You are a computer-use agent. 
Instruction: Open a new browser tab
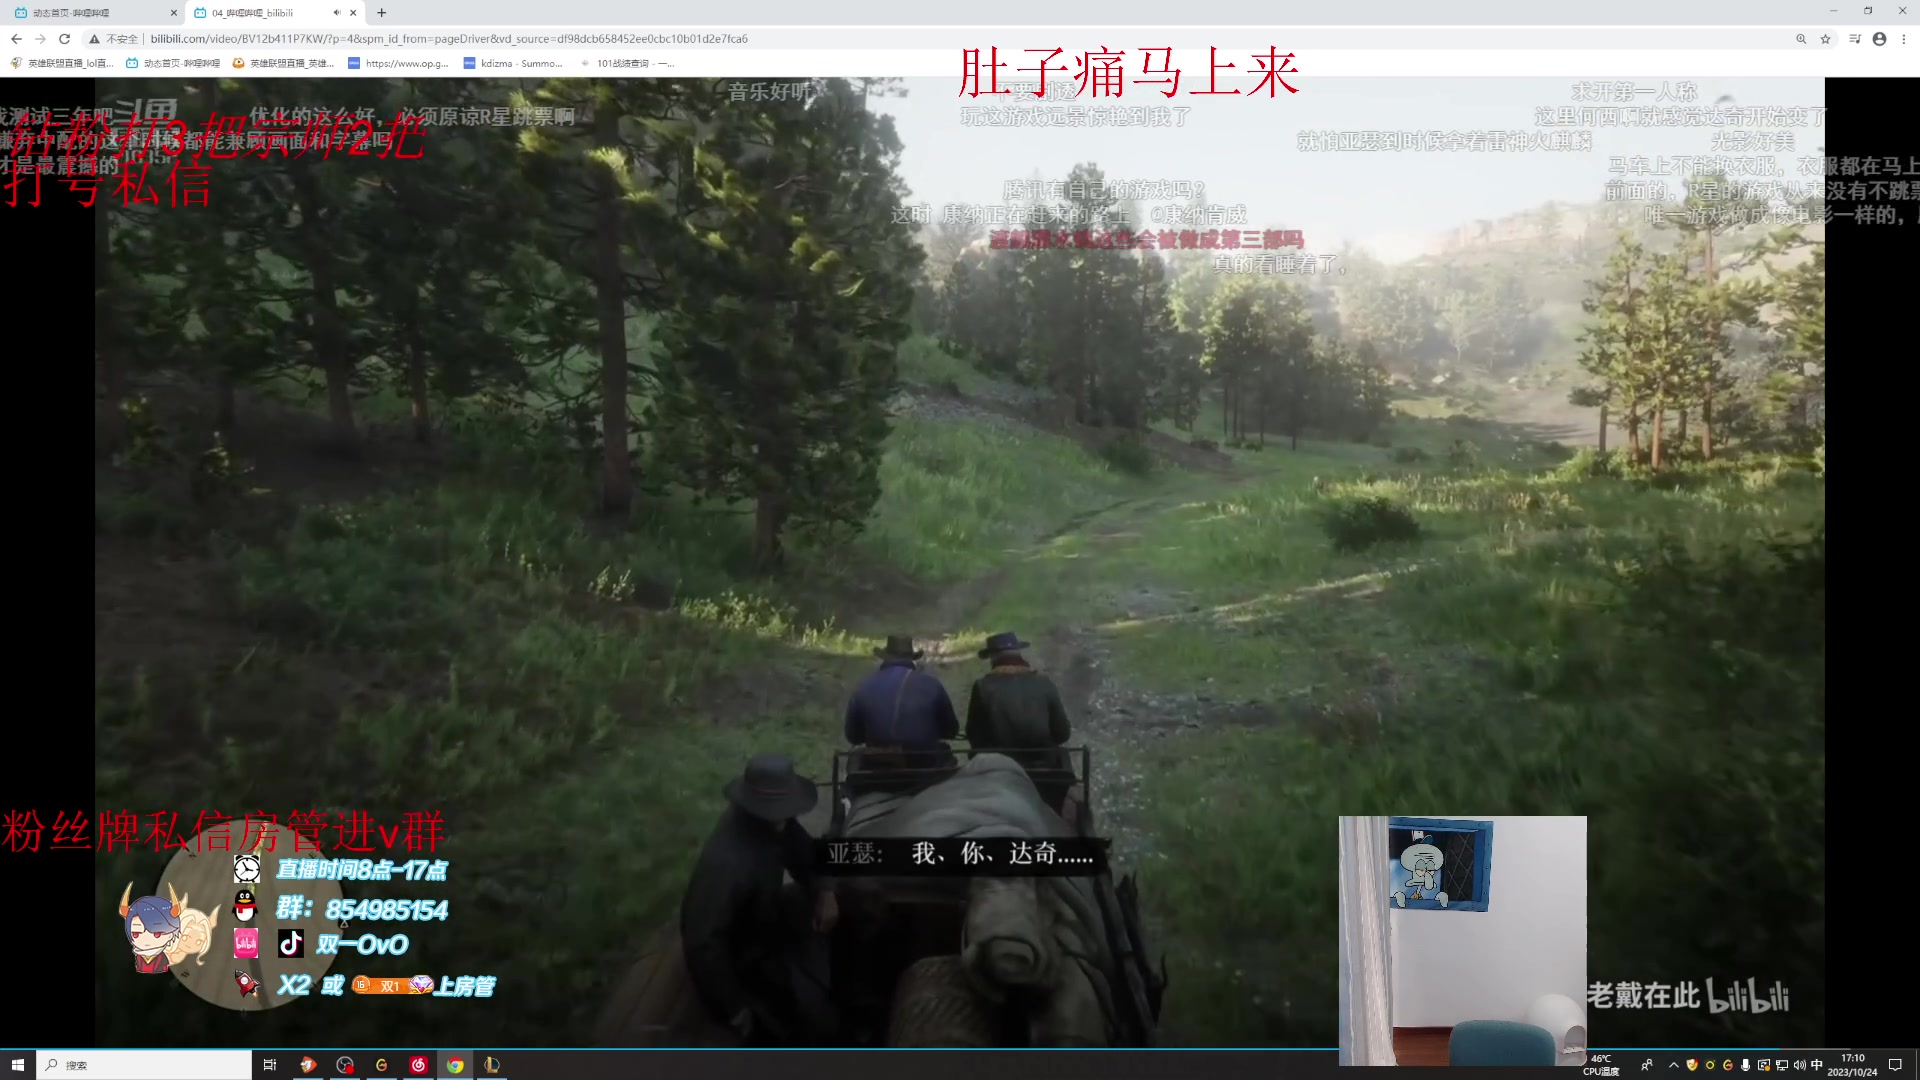coord(381,13)
